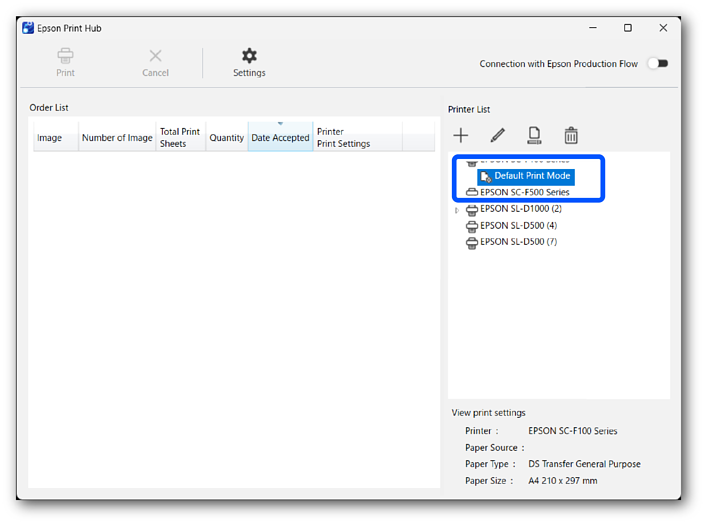Select EPSON SL-D500 (4) printer
The height and width of the screenshot is (524, 705).
(518, 226)
